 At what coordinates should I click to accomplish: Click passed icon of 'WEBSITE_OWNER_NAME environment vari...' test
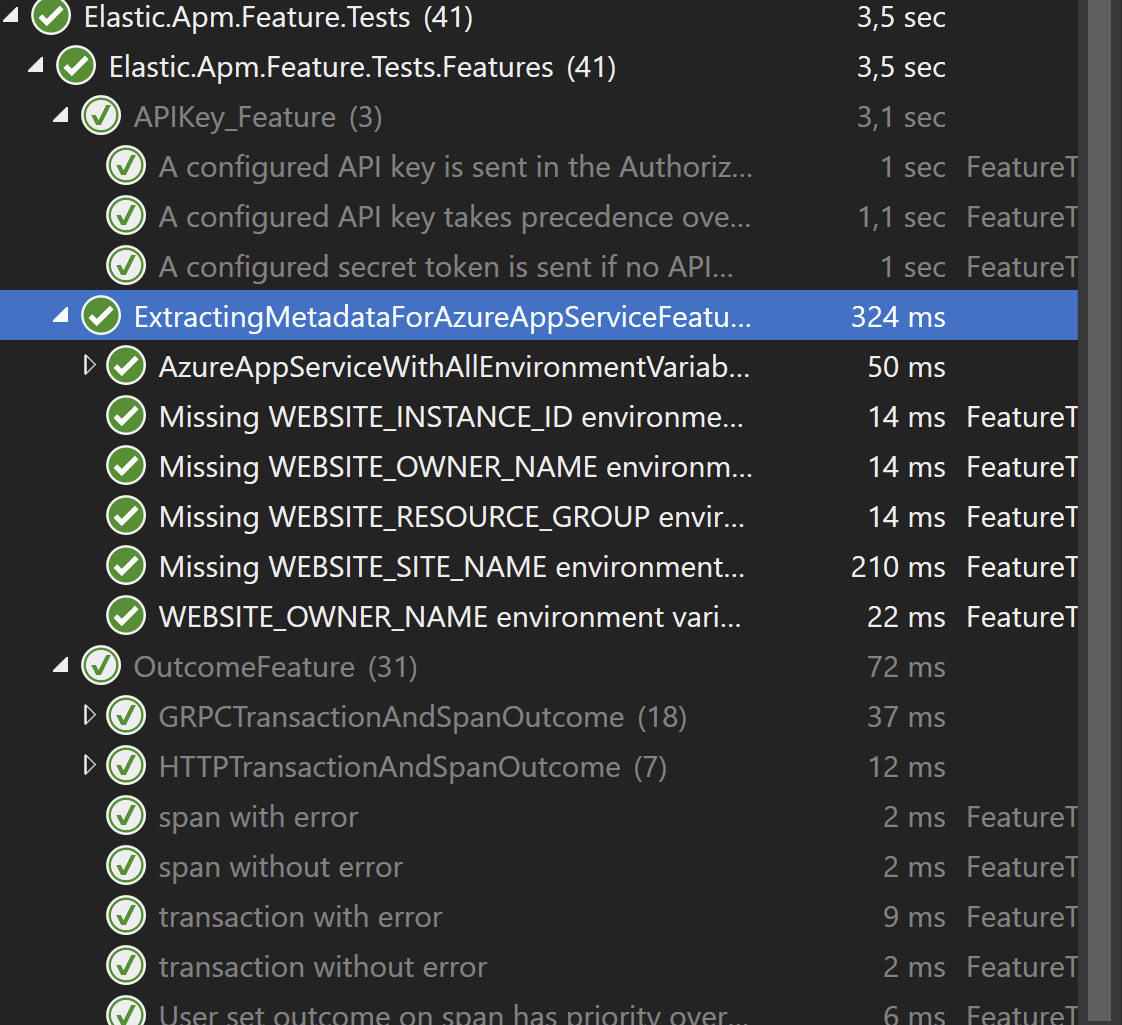coord(126,616)
